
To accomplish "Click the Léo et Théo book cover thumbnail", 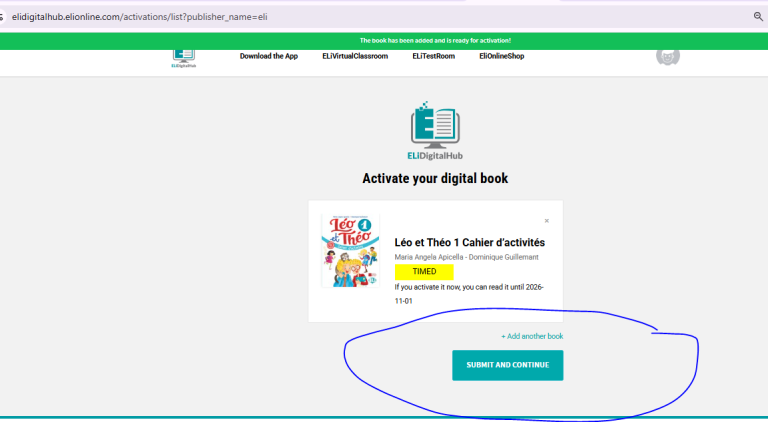I will coord(350,251).
